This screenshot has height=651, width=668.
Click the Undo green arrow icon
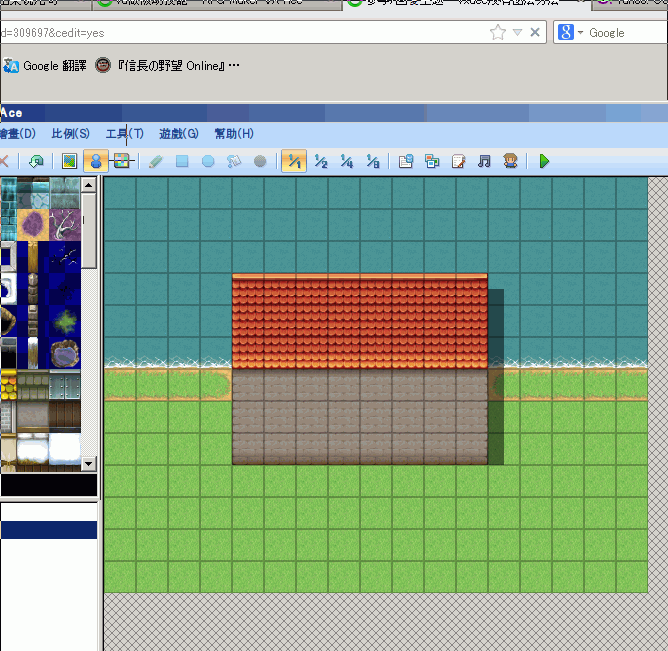coord(36,161)
